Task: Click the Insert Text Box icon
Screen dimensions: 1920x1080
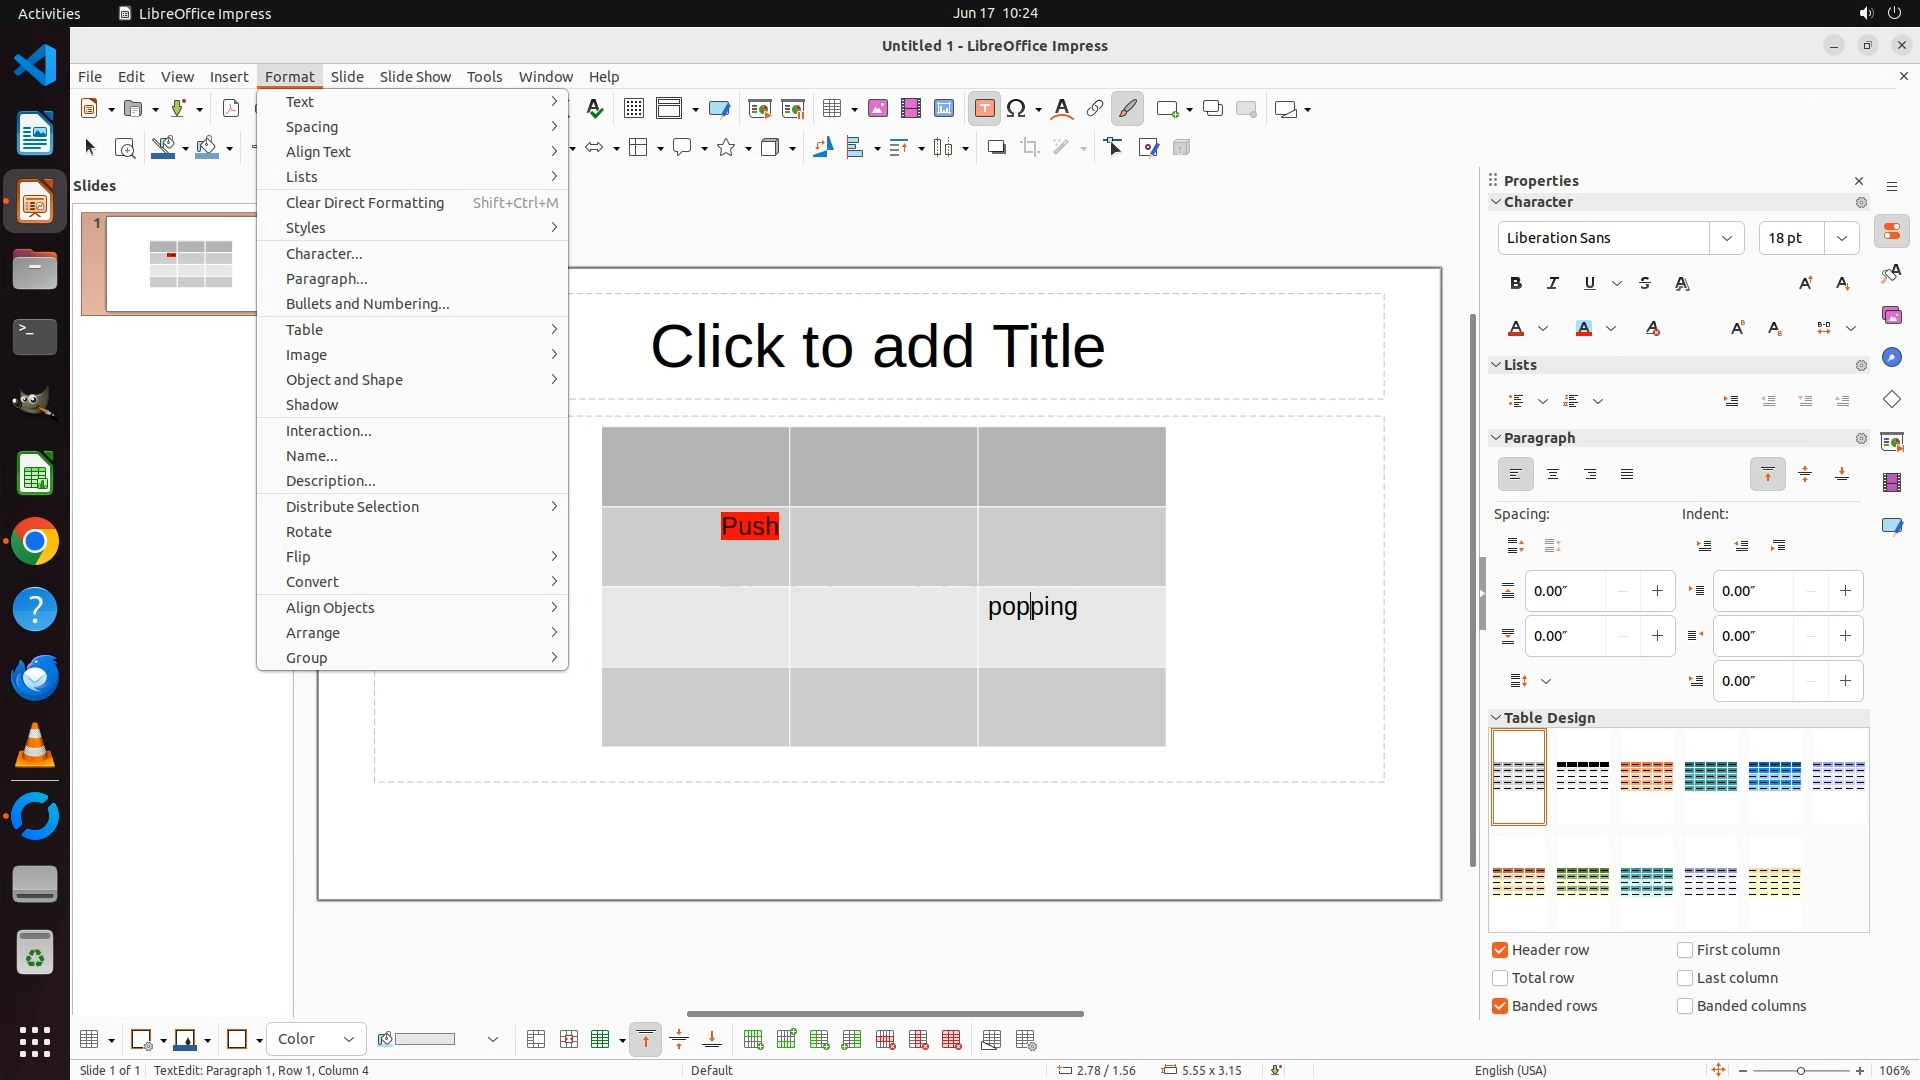Action: 984,109
